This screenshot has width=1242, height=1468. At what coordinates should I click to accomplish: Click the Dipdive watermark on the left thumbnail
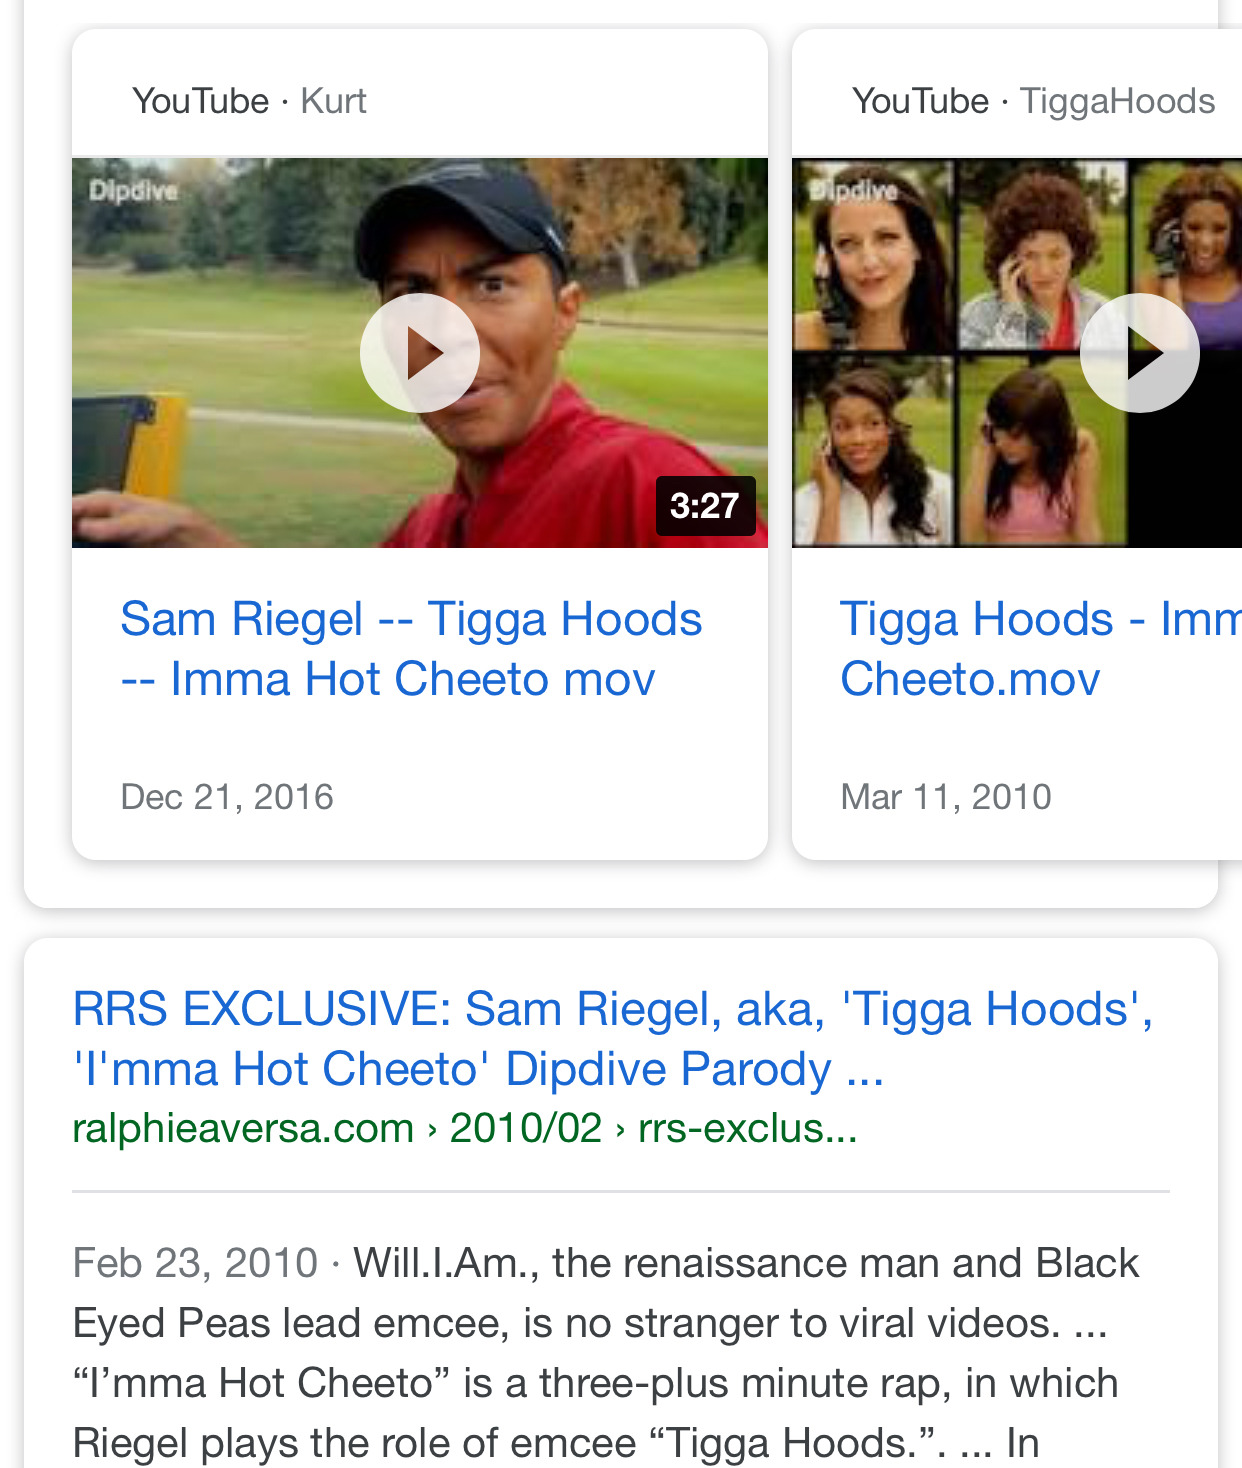(132, 191)
